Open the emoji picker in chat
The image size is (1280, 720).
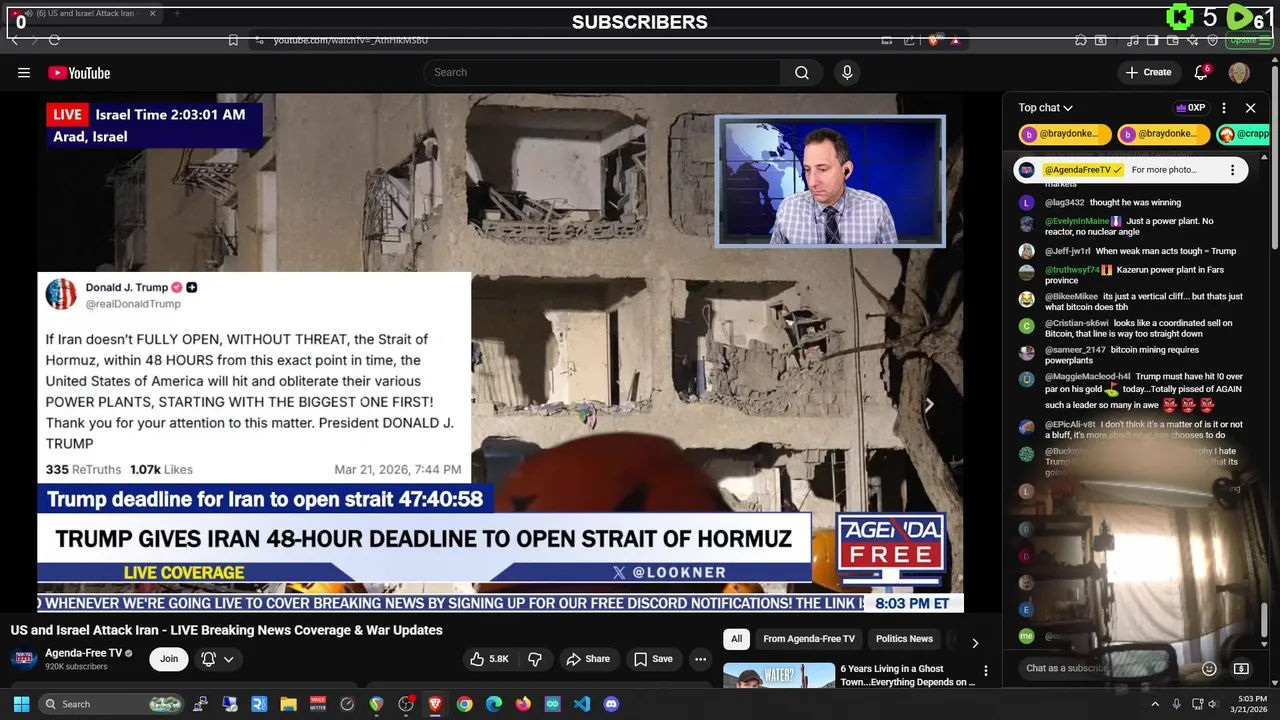pos(1209,668)
